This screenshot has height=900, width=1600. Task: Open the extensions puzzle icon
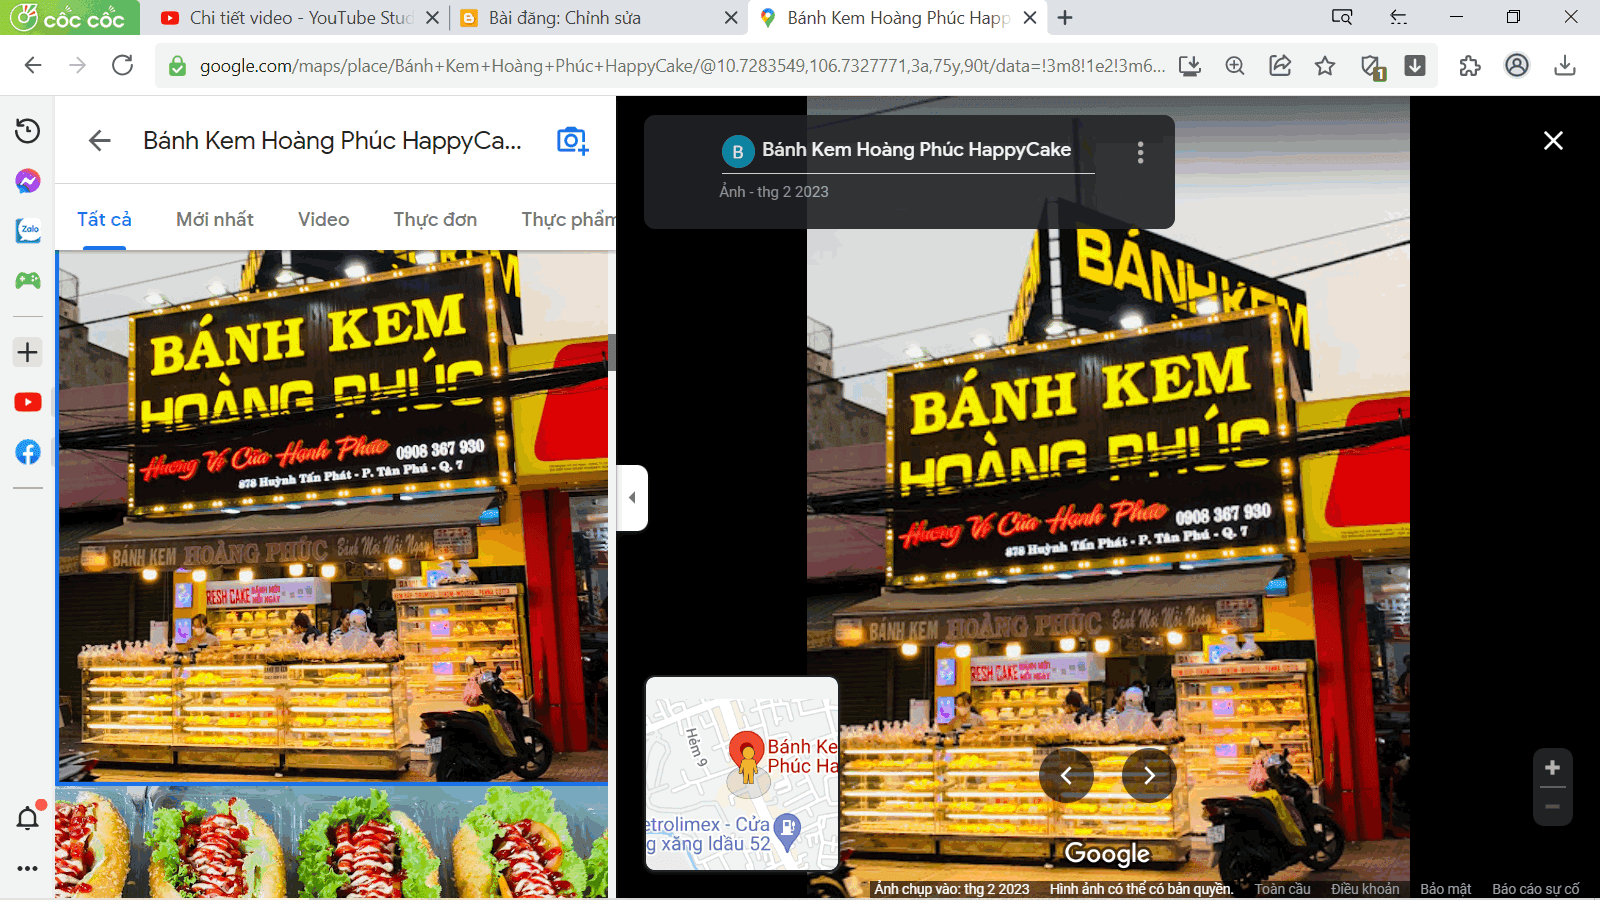point(1470,66)
